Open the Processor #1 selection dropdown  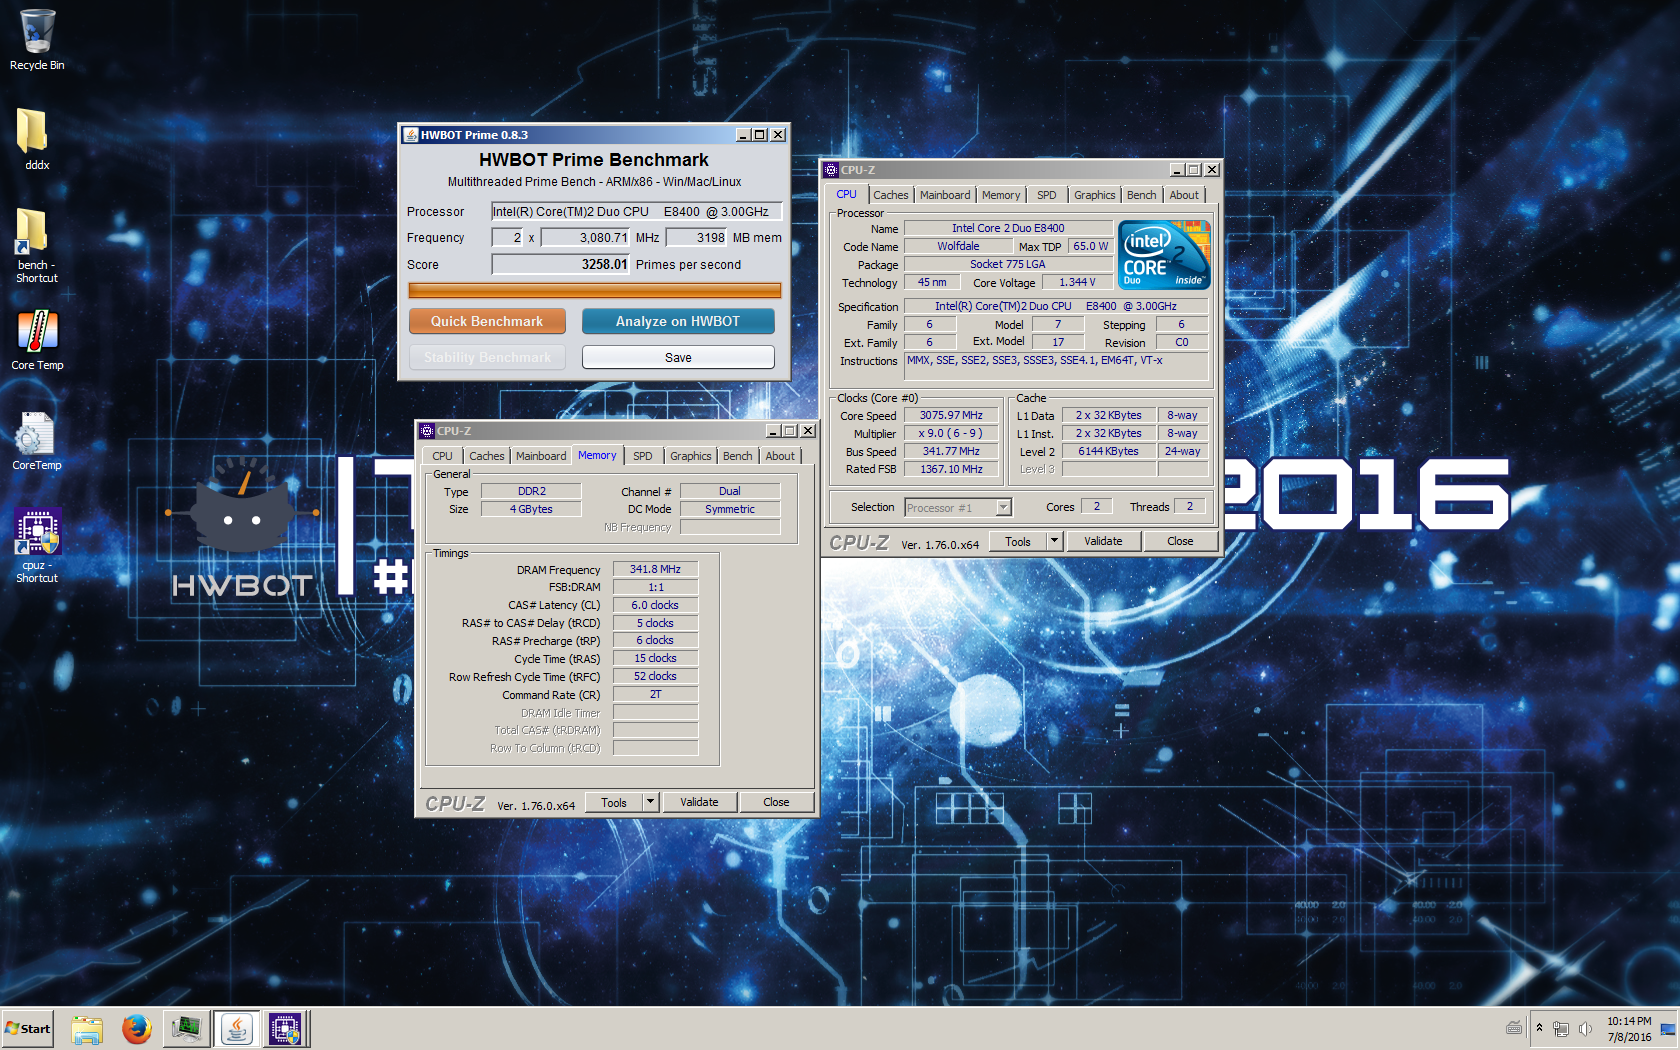958,508
